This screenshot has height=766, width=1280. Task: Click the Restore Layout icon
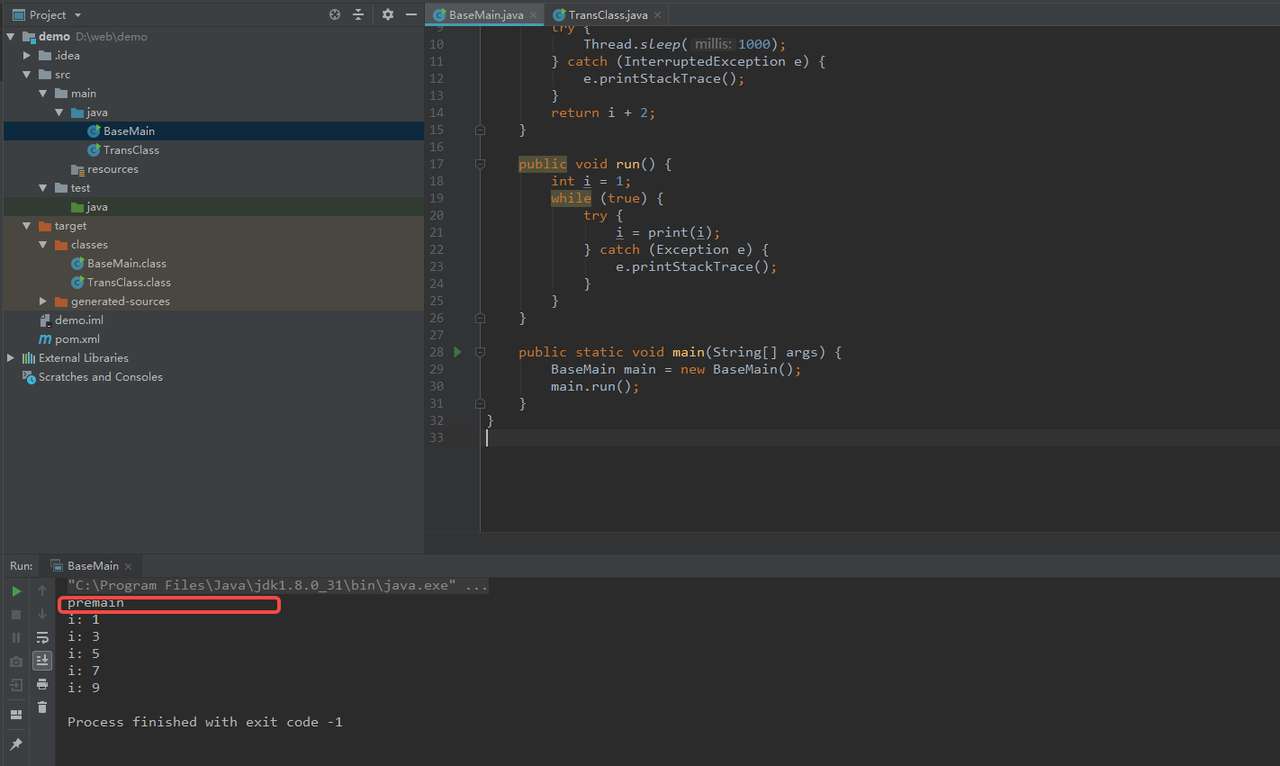click(x=16, y=714)
